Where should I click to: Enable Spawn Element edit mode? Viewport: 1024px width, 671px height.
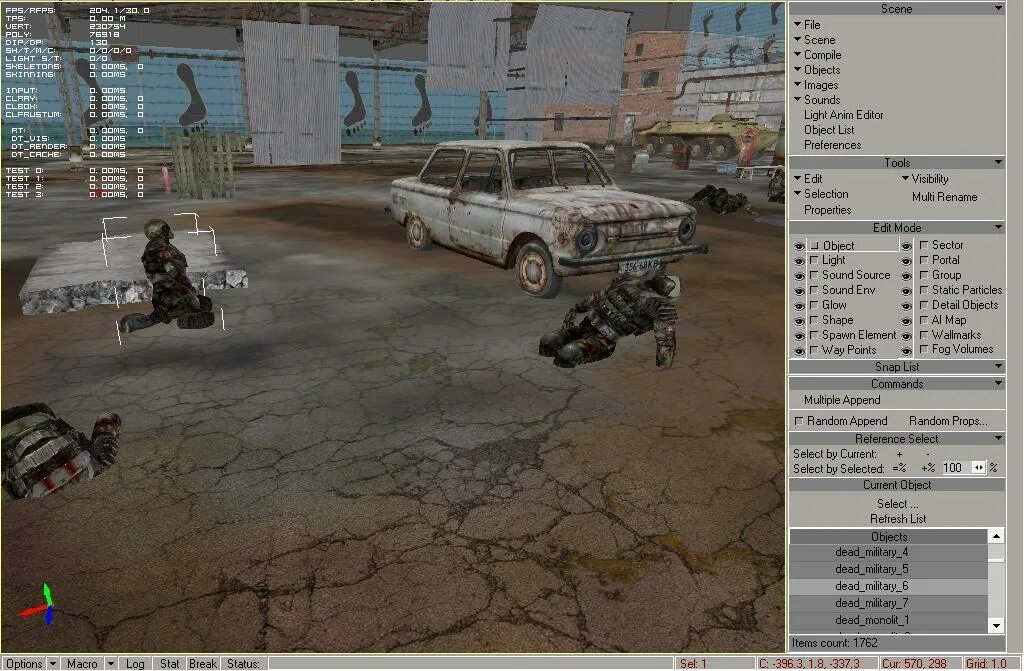(853, 335)
